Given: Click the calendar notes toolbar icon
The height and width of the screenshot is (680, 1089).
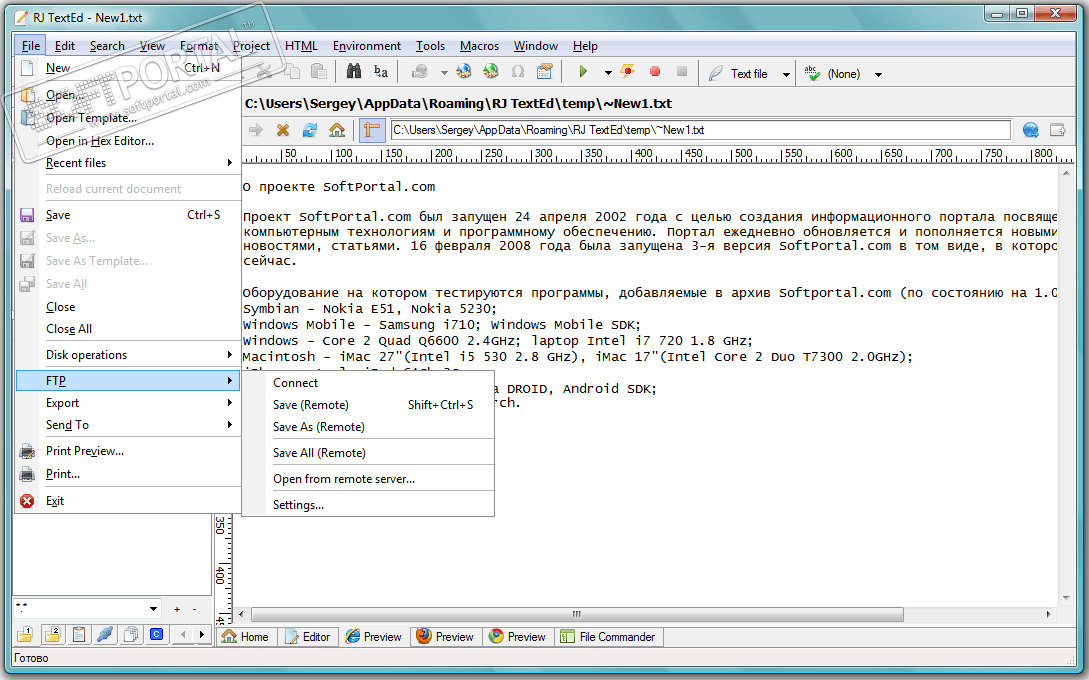Looking at the screenshot, I should tap(544, 72).
